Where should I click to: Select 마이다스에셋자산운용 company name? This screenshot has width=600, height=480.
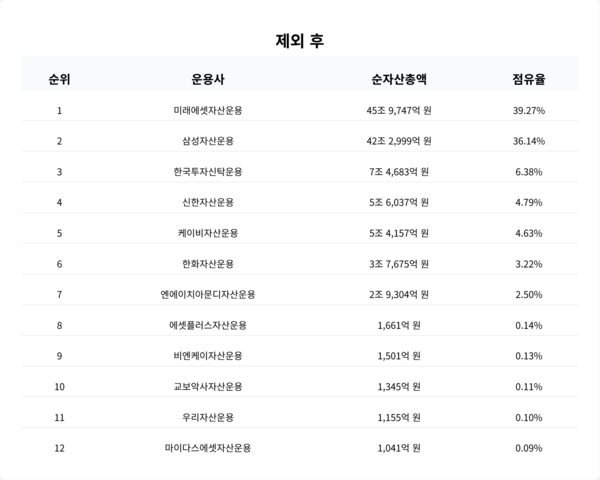point(208,448)
